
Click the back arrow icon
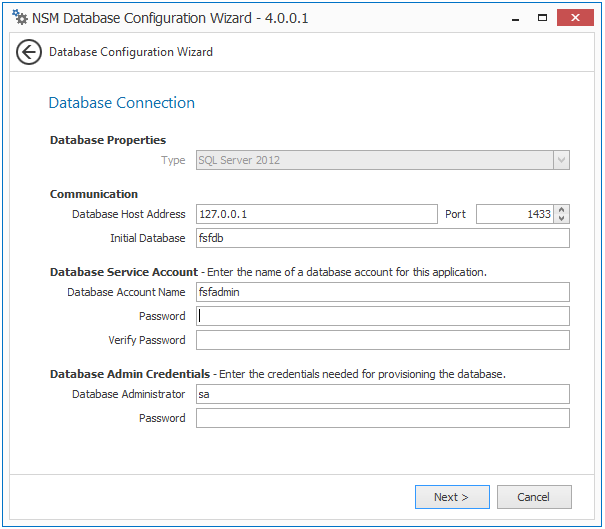coord(28,52)
